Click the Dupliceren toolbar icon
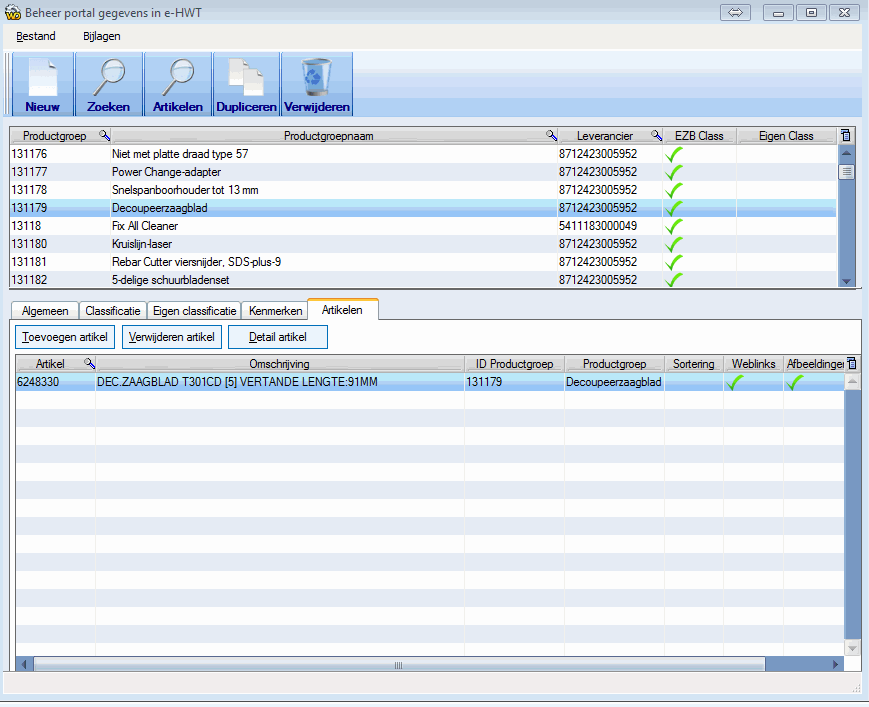 (246, 84)
